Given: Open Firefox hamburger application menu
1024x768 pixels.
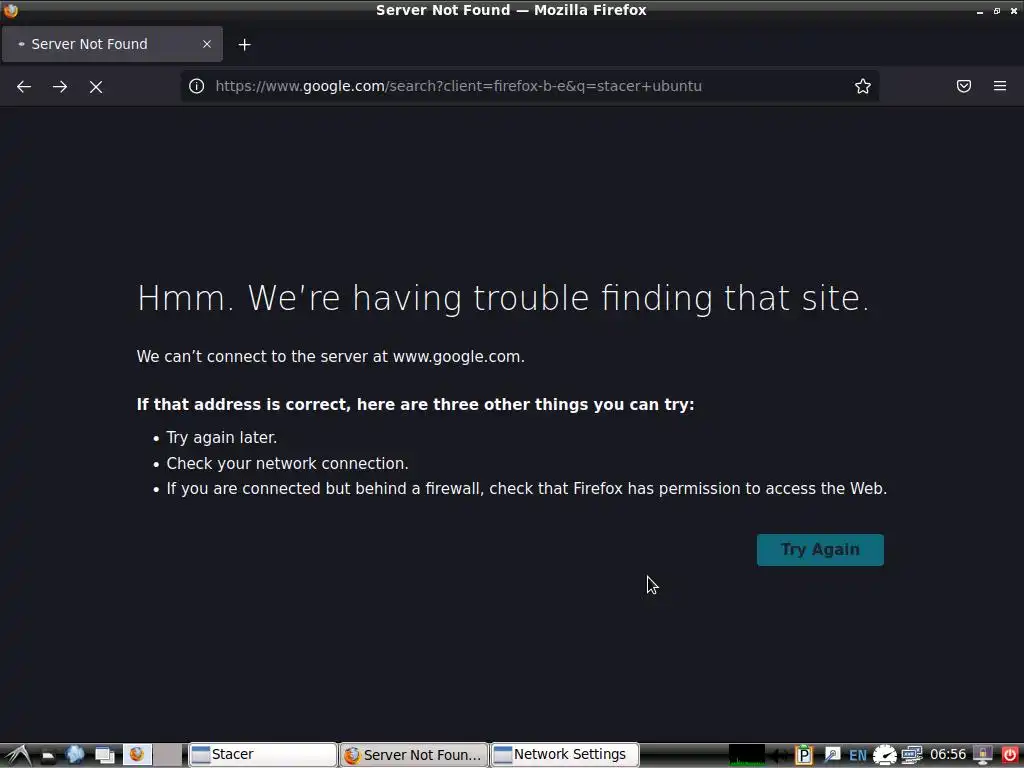Looking at the screenshot, I should (1000, 86).
